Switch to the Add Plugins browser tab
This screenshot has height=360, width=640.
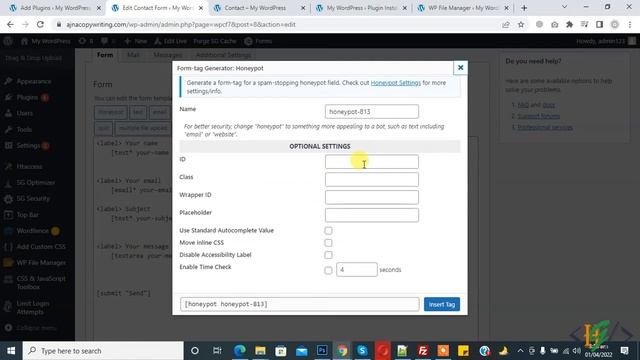click(x=55, y=8)
